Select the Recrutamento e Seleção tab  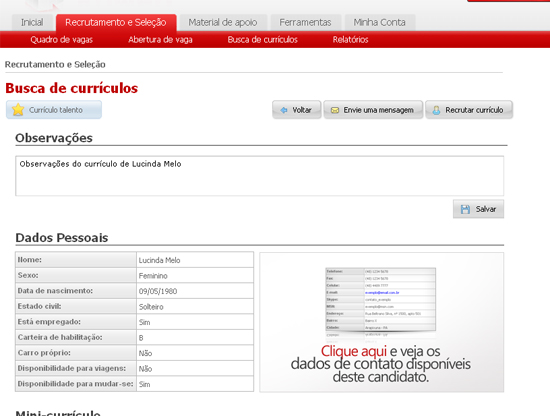(x=116, y=22)
